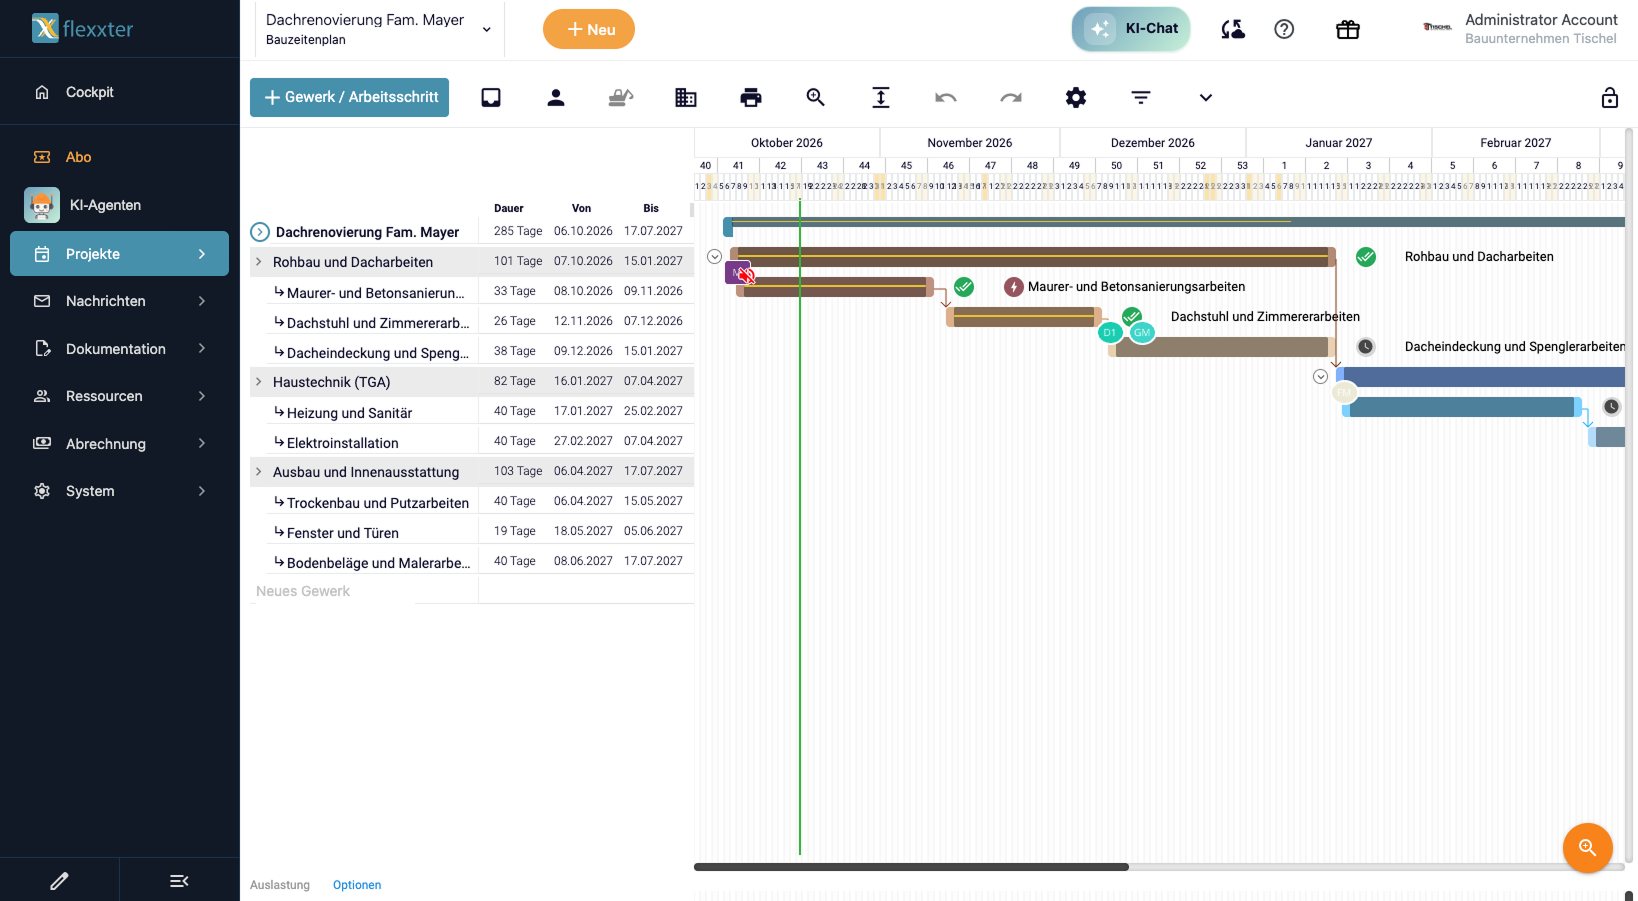Image resolution: width=1638 pixels, height=901 pixels.
Task: Click the pencil edit icon in sidebar footer
Action: pos(59,881)
